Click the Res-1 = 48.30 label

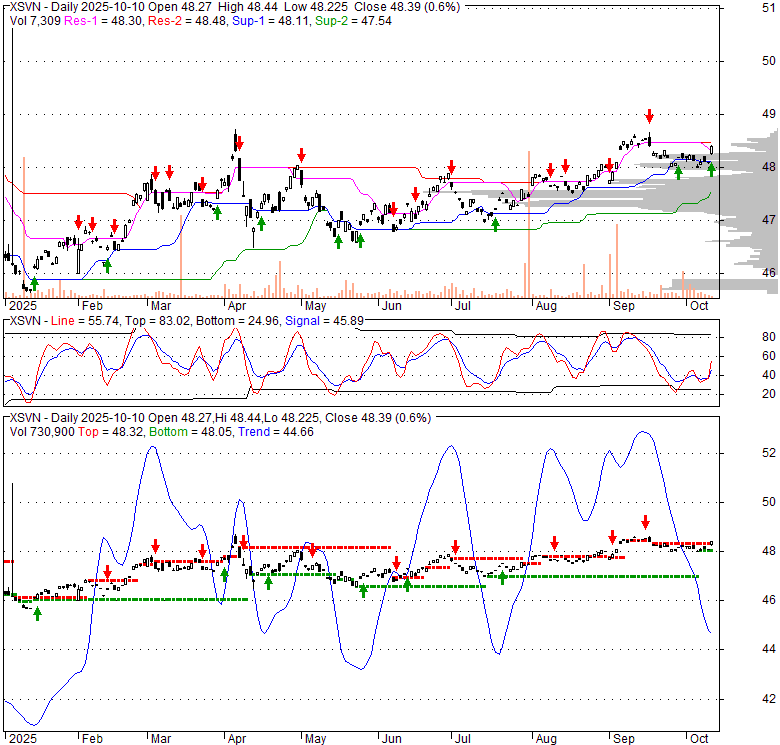tap(110, 19)
